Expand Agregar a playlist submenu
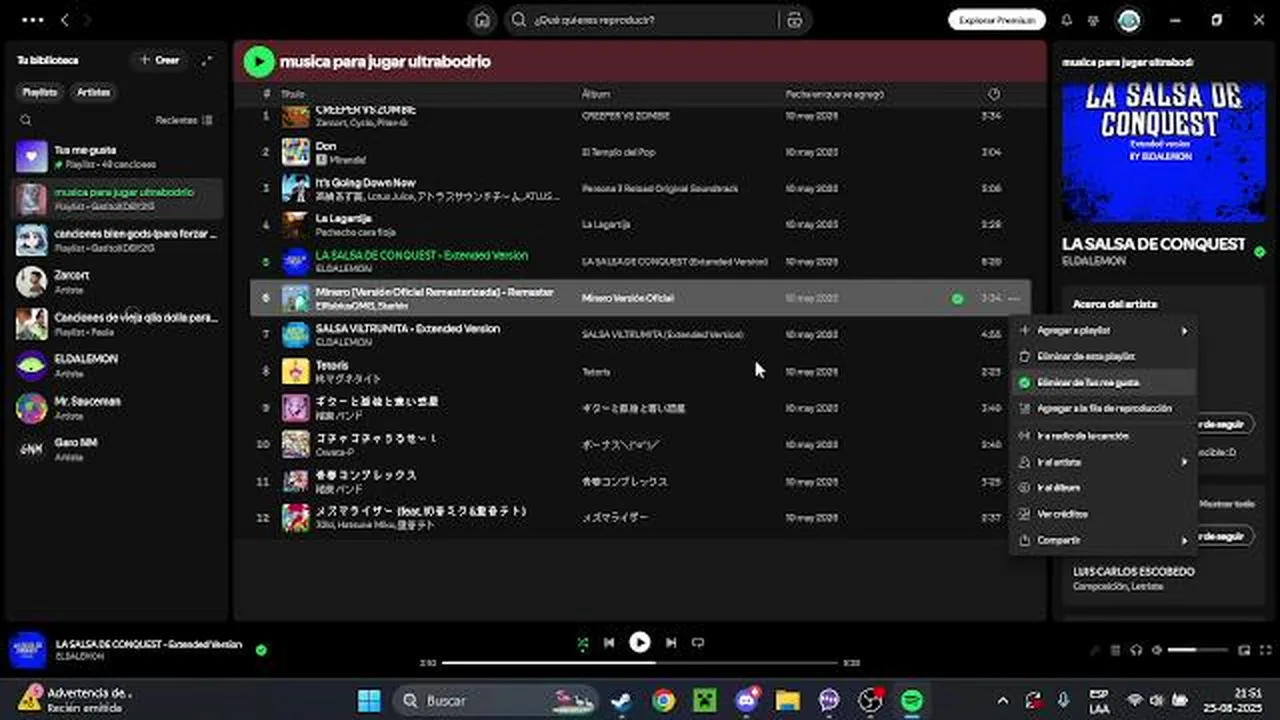Viewport: 1280px width, 720px height. [x=1103, y=330]
